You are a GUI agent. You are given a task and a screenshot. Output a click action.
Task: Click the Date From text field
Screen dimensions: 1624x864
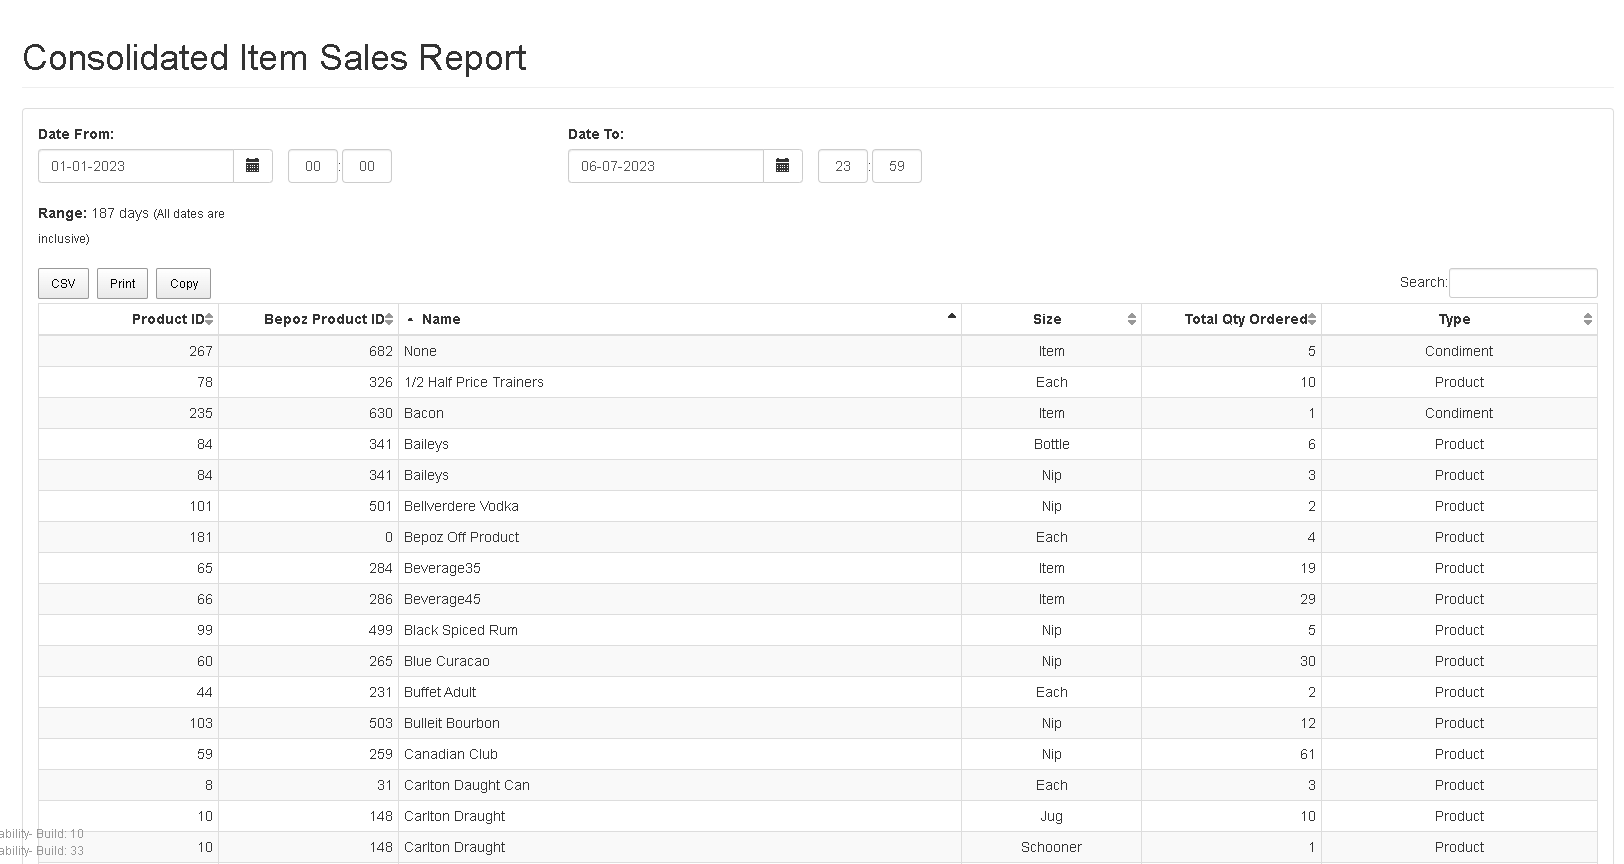point(136,166)
